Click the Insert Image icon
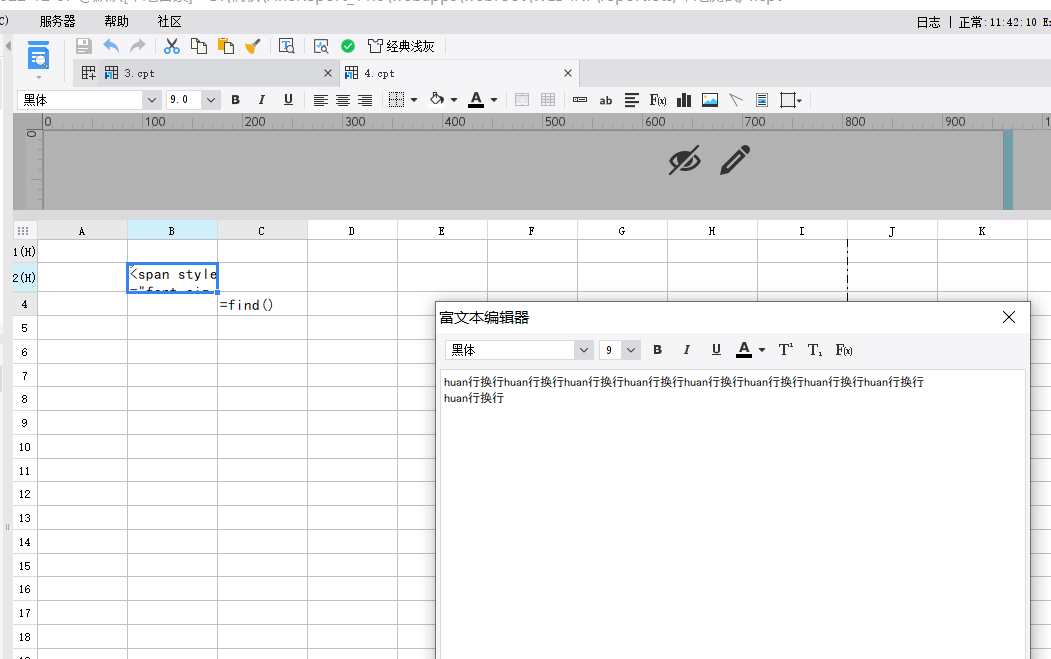This screenshot has width=1051, height=659. click(710, 100)
